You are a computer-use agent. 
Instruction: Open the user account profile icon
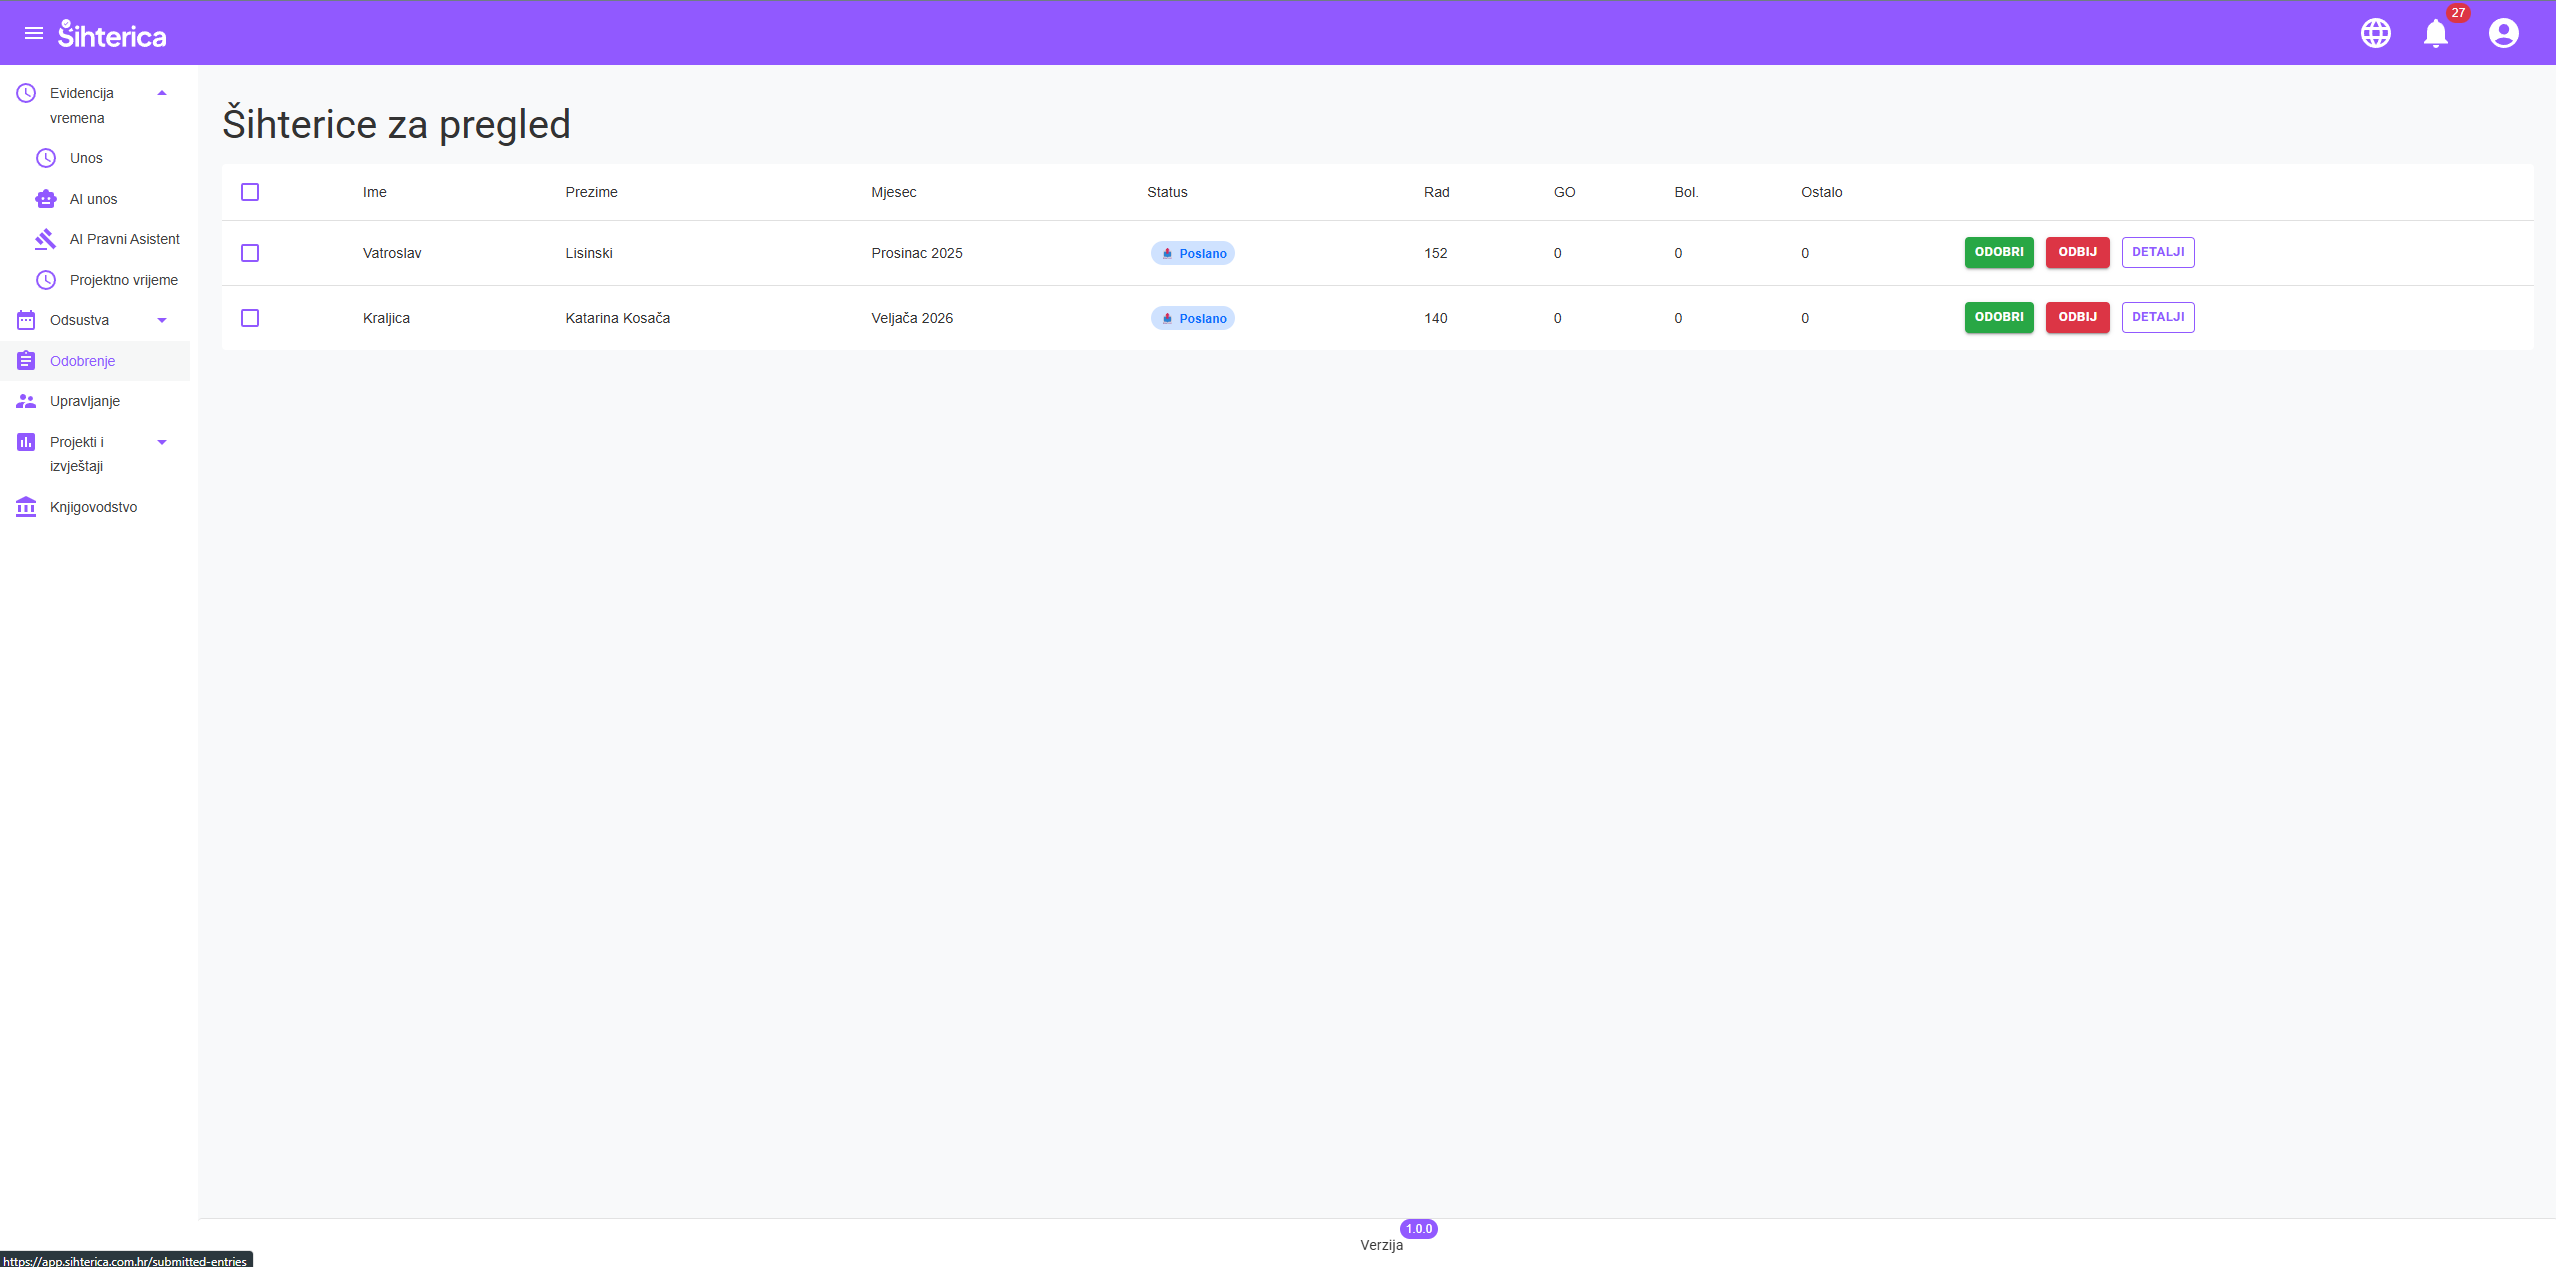pyautogui.click(x=2504, y=33)
